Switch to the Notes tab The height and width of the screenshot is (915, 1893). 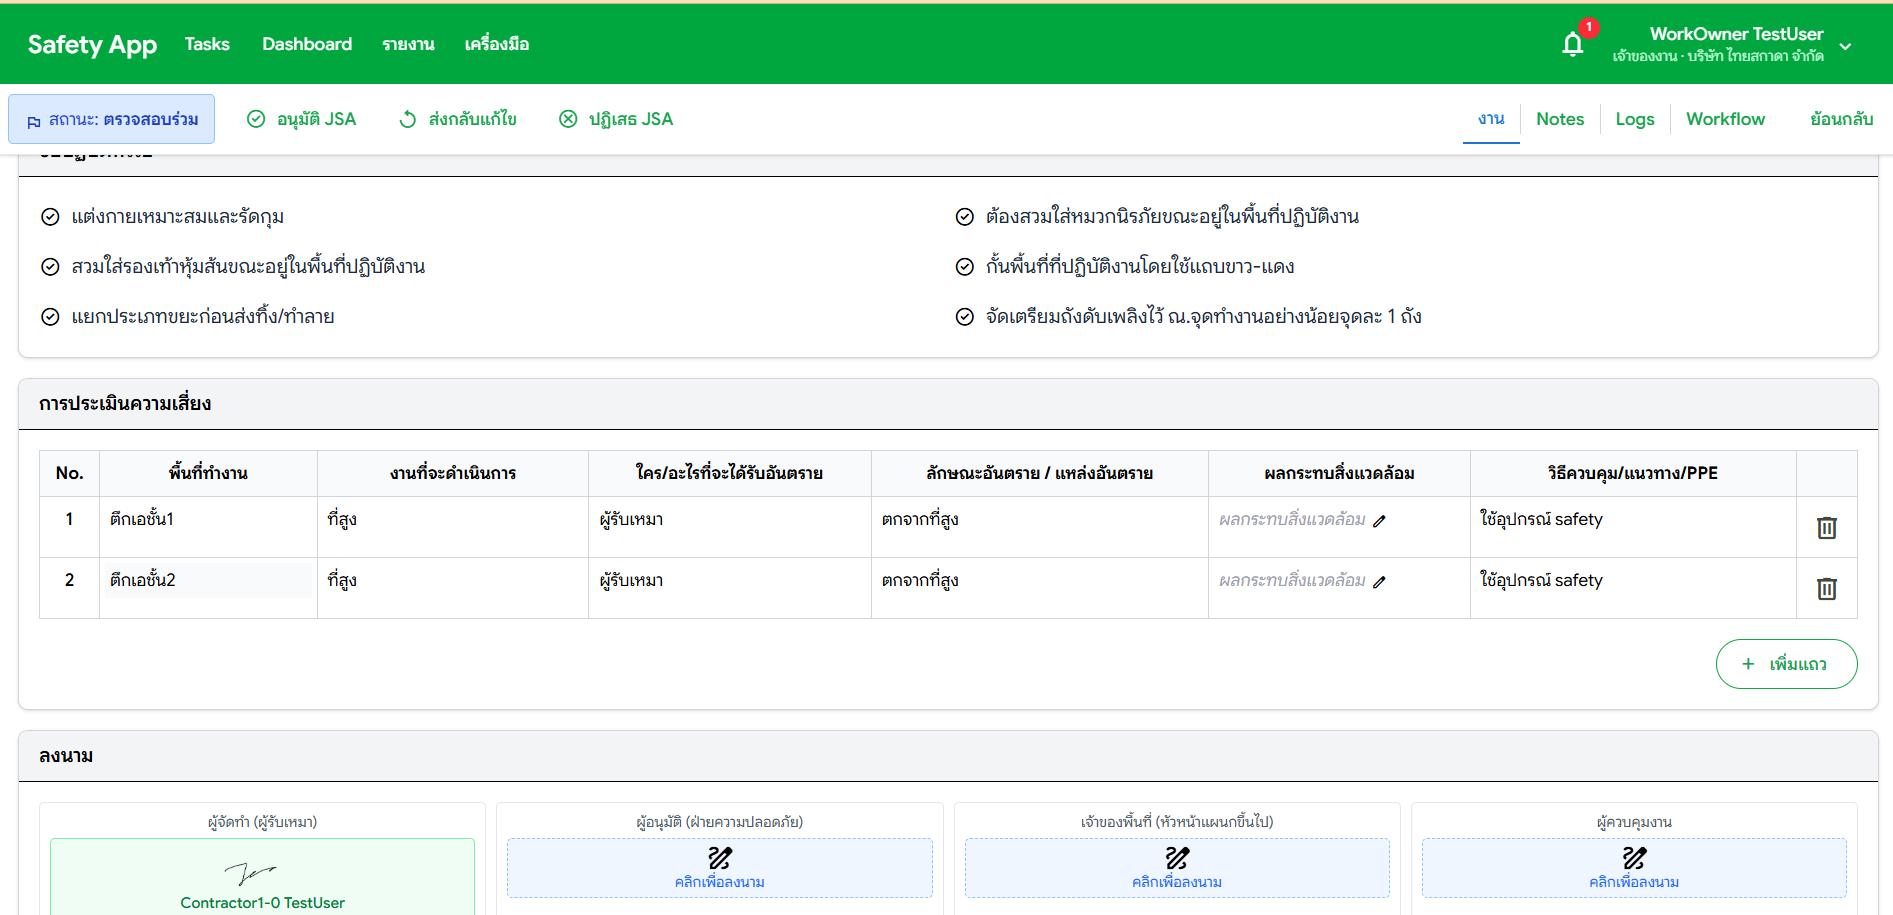[x=1559, y=118]
